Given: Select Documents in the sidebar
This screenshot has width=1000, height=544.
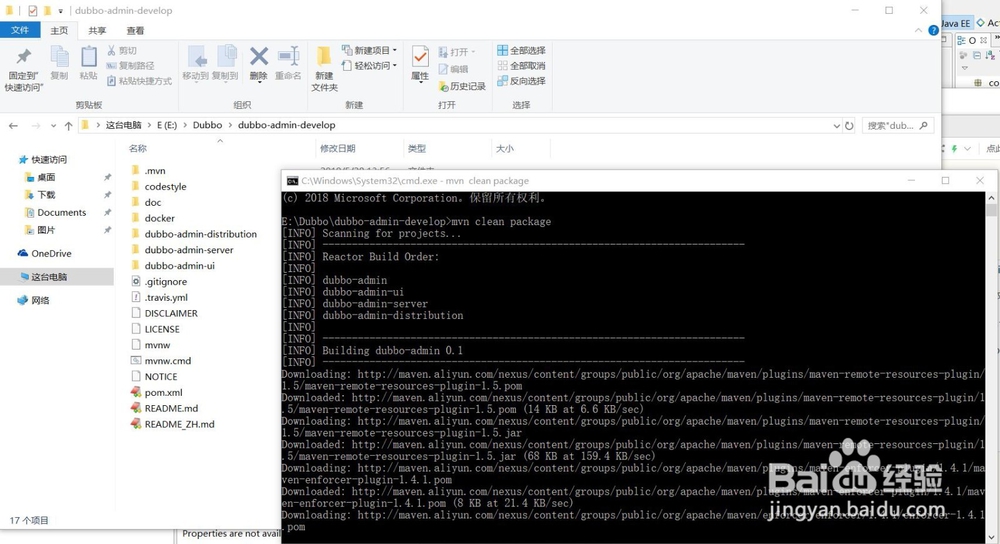Looking at the screenshot, I should pos(55,212).
